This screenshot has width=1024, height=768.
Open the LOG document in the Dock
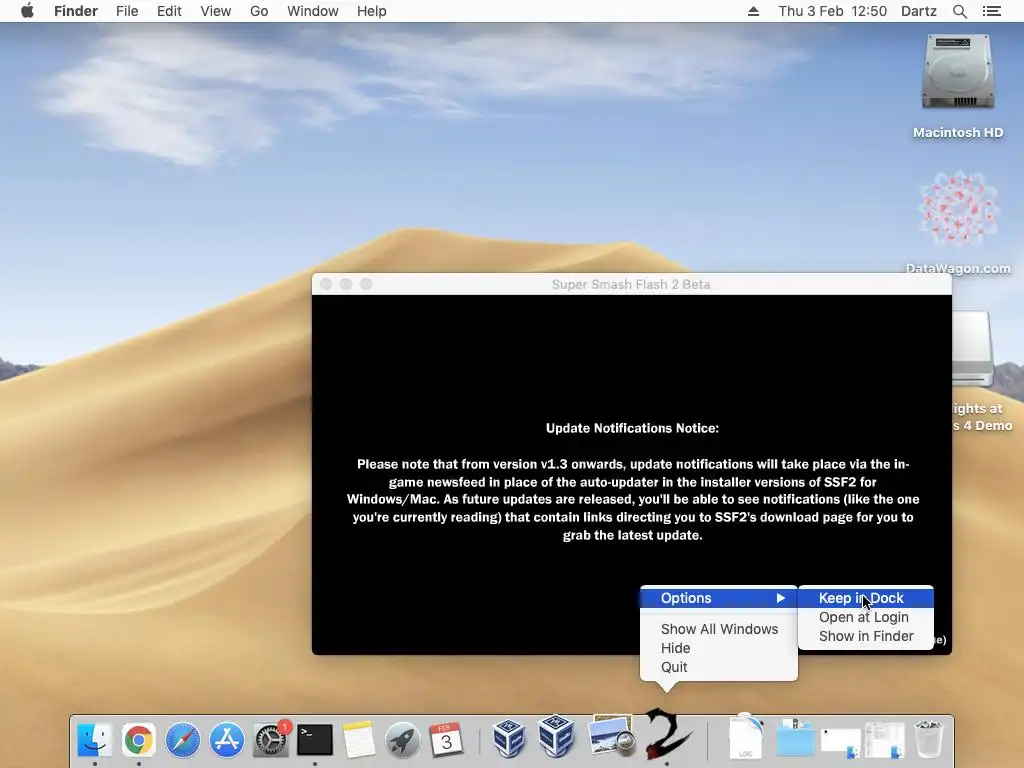pyautogui.click(x=746, y=737)
